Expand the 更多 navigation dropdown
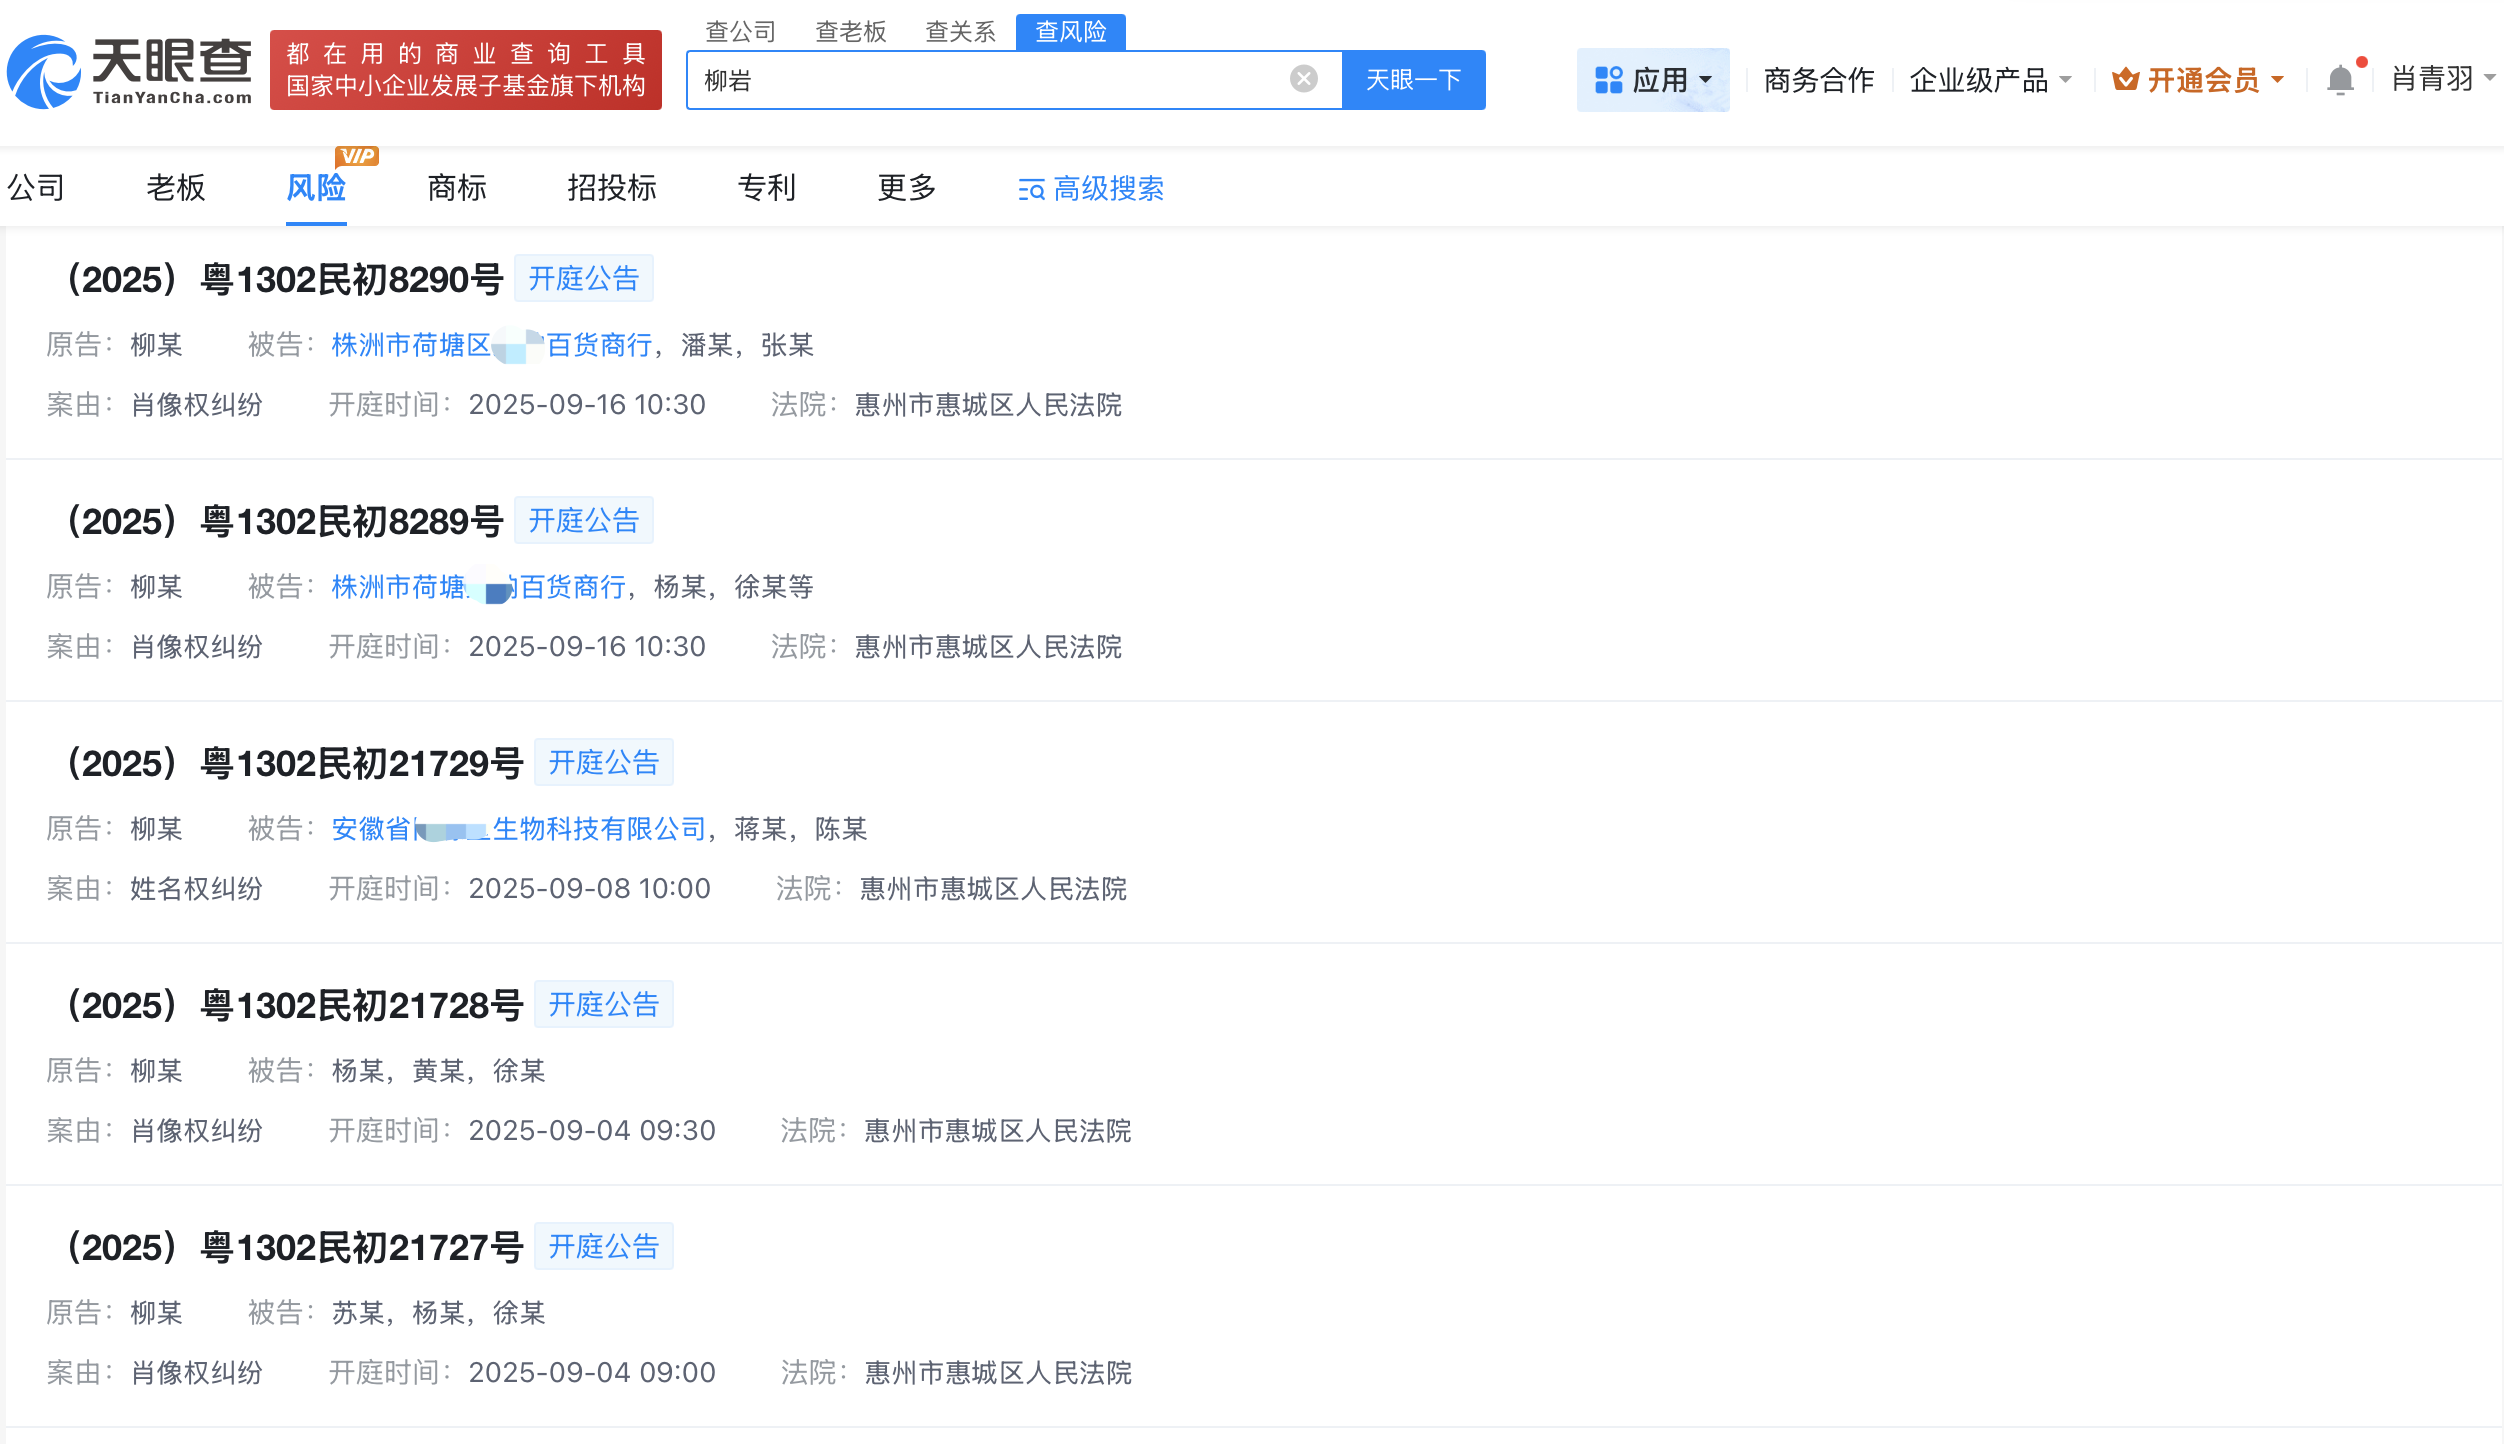Viewport: 2504px width, 1444px height. coord(905,188)
